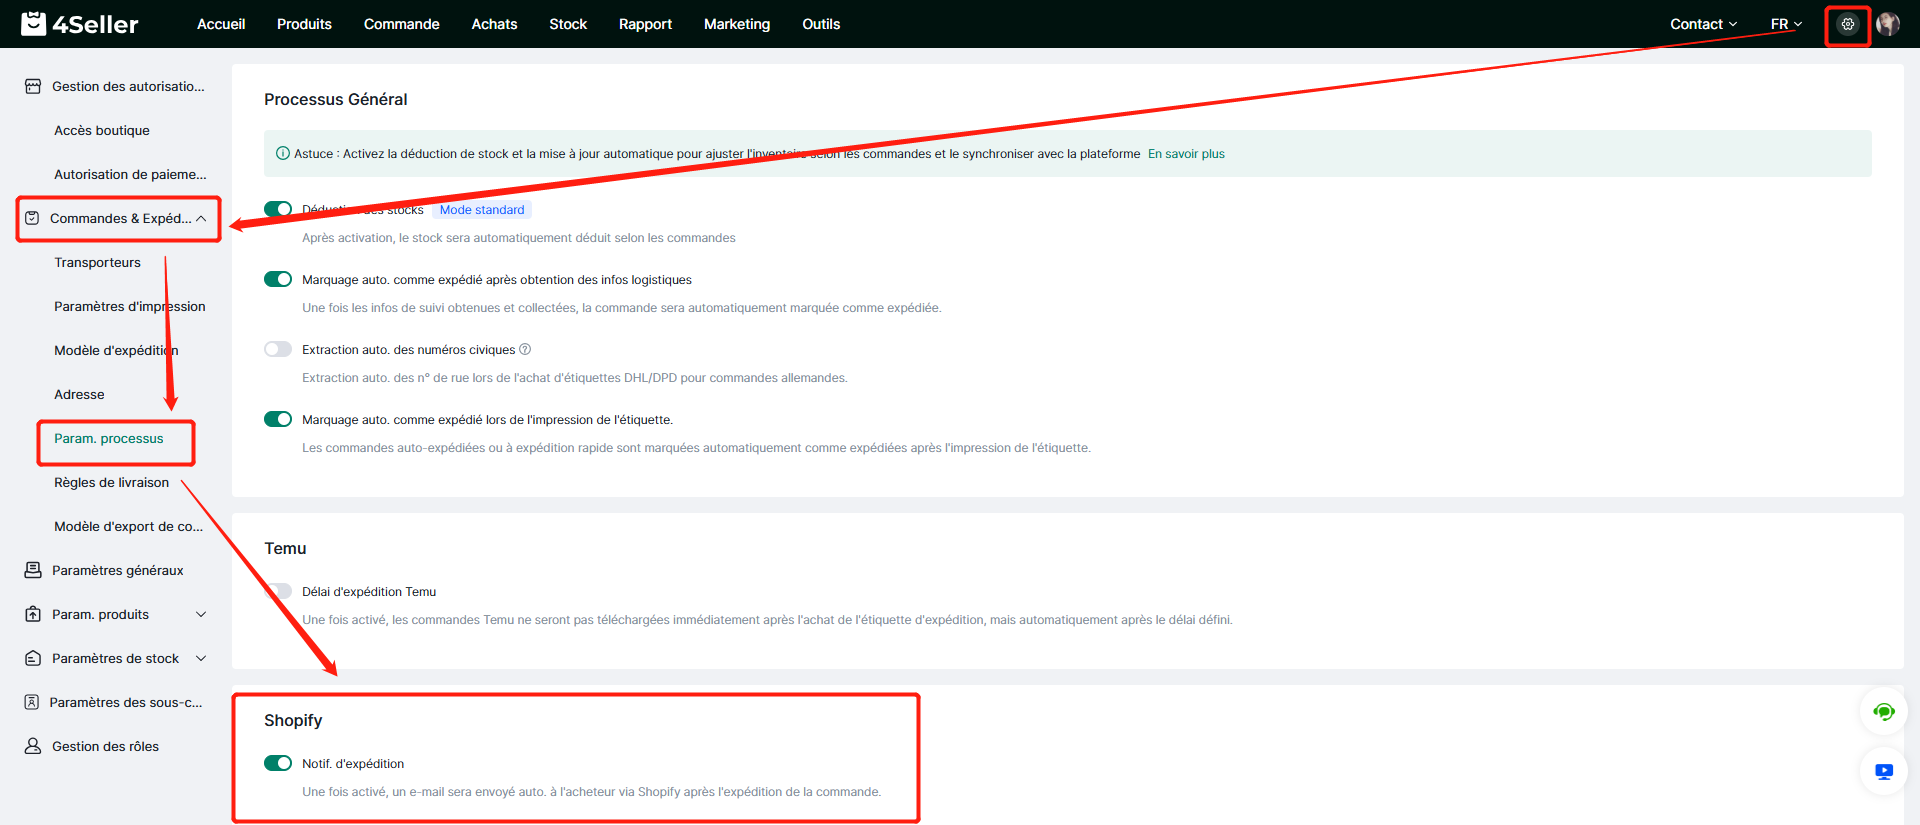Enable Extraction auto. des numéros civiques toggle
Image resolution: width=1920 pixels, height=825 pixels.
tap(278, 349)
